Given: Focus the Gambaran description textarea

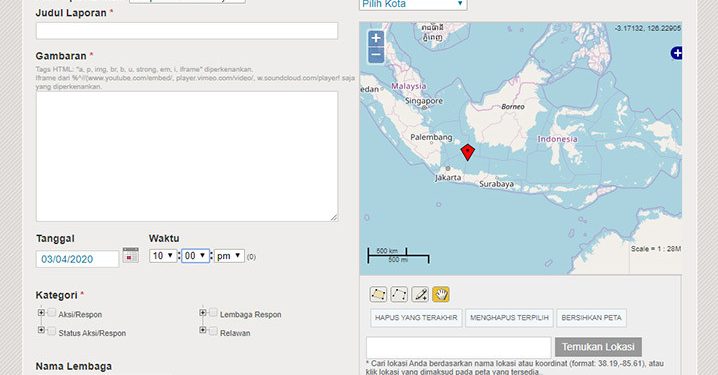Looking at the screenshot, I should point(187,157).
